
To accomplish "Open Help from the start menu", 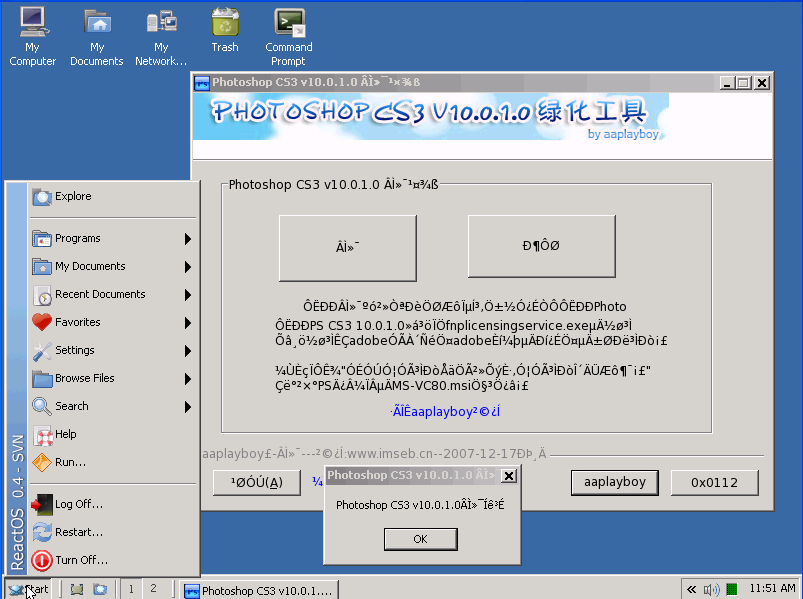I will [113, 435].
